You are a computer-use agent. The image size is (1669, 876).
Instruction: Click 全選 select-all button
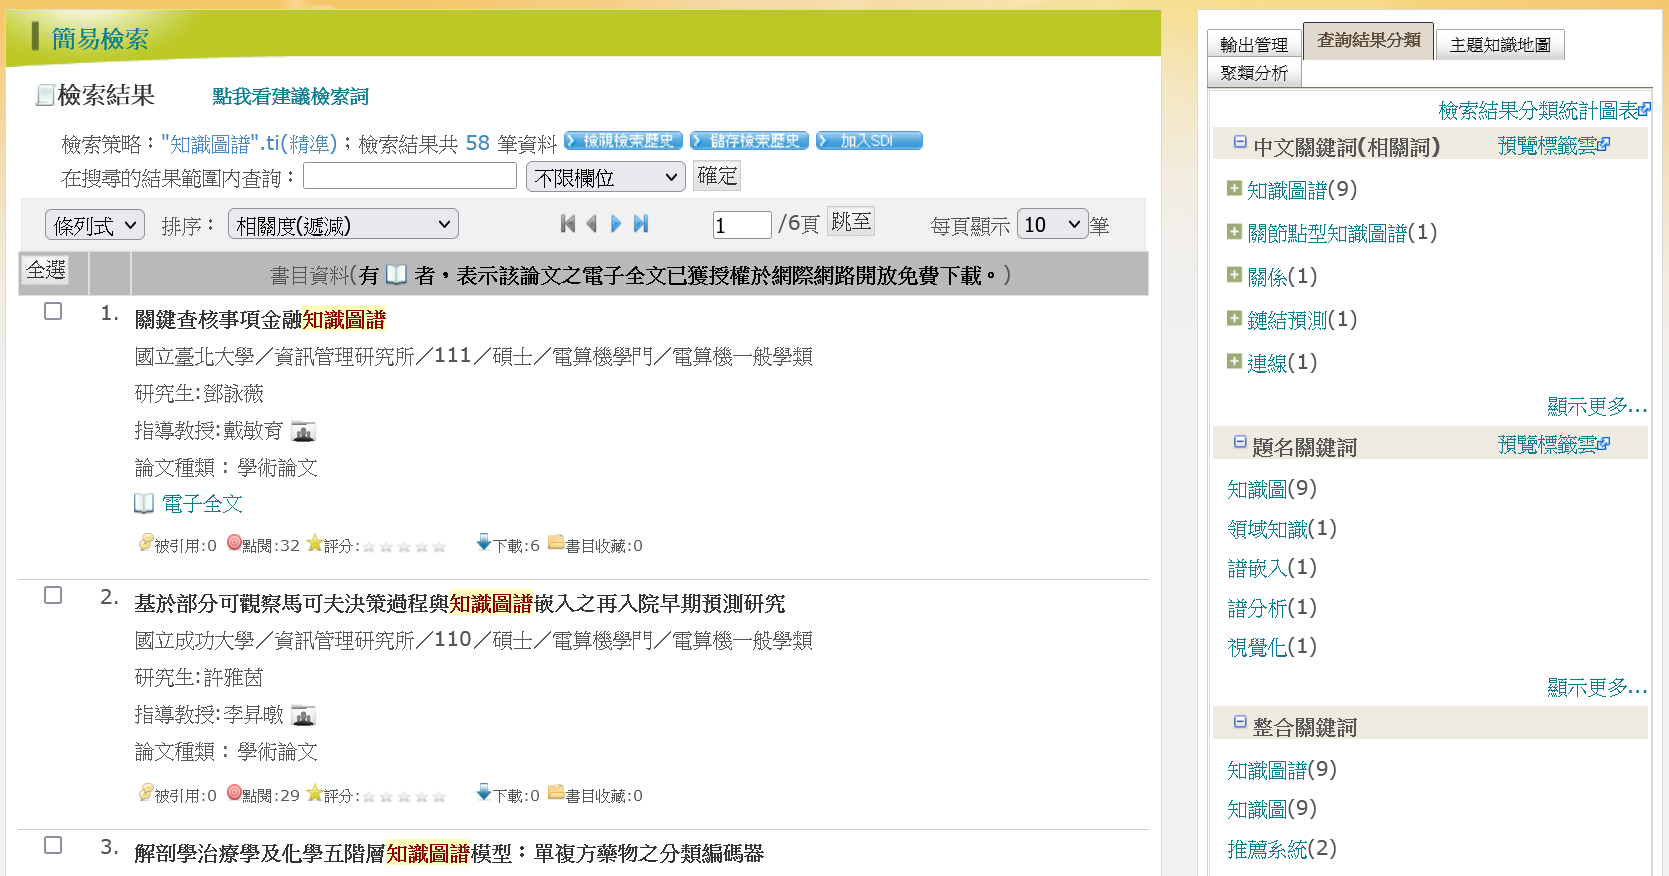point(46,270)
